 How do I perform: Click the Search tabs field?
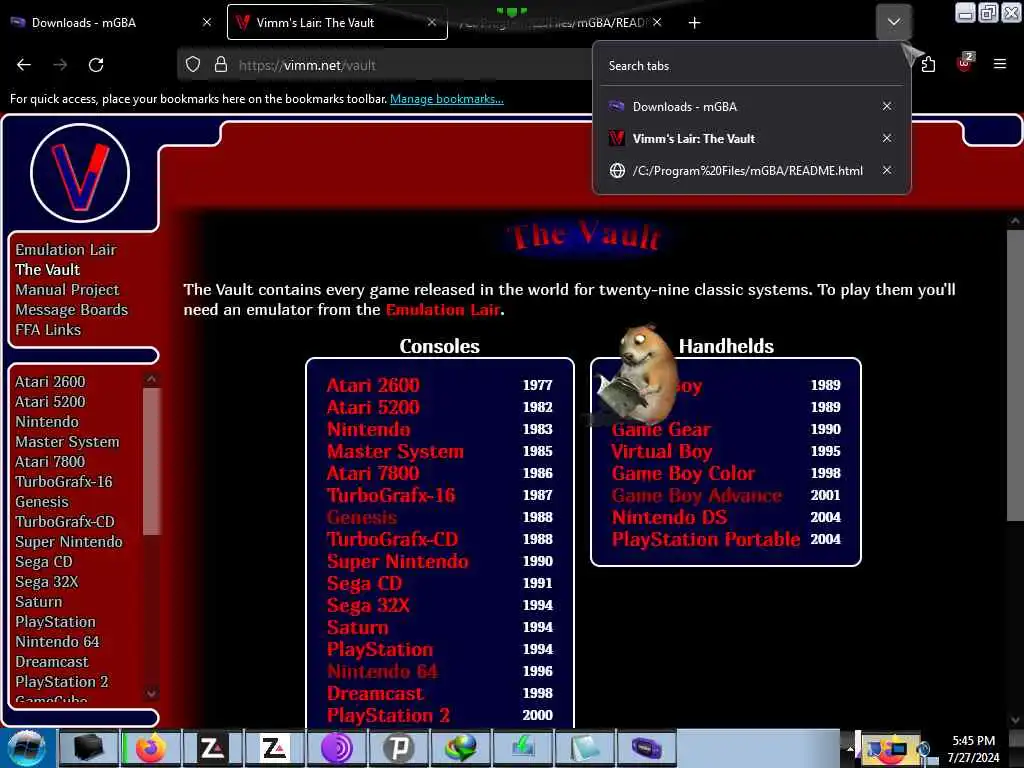point(751,66)
